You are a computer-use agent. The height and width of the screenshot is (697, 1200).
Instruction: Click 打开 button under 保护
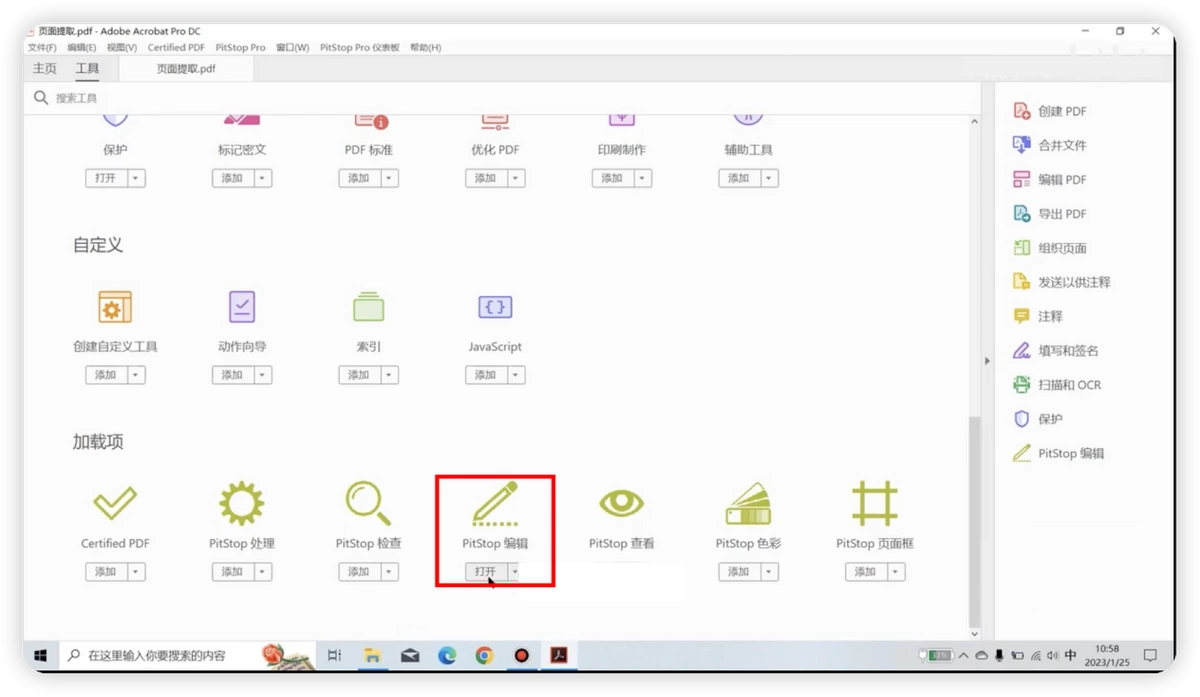tap(106, 178)
